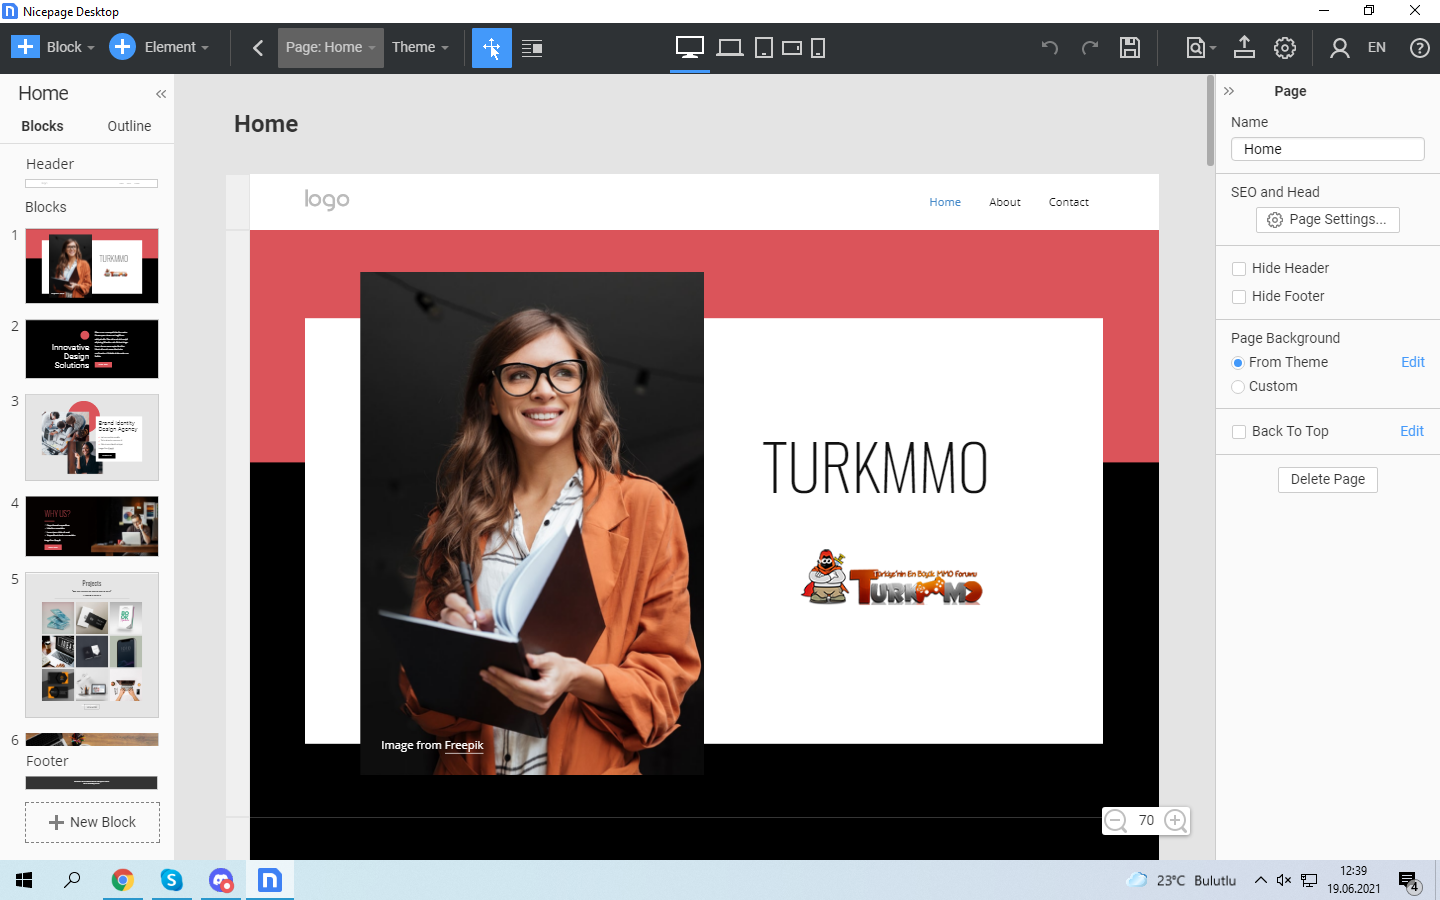The width and height of the screenshot is (1440, 900).
Task: Show hidden system tray icons
Action: point(1260,880)
